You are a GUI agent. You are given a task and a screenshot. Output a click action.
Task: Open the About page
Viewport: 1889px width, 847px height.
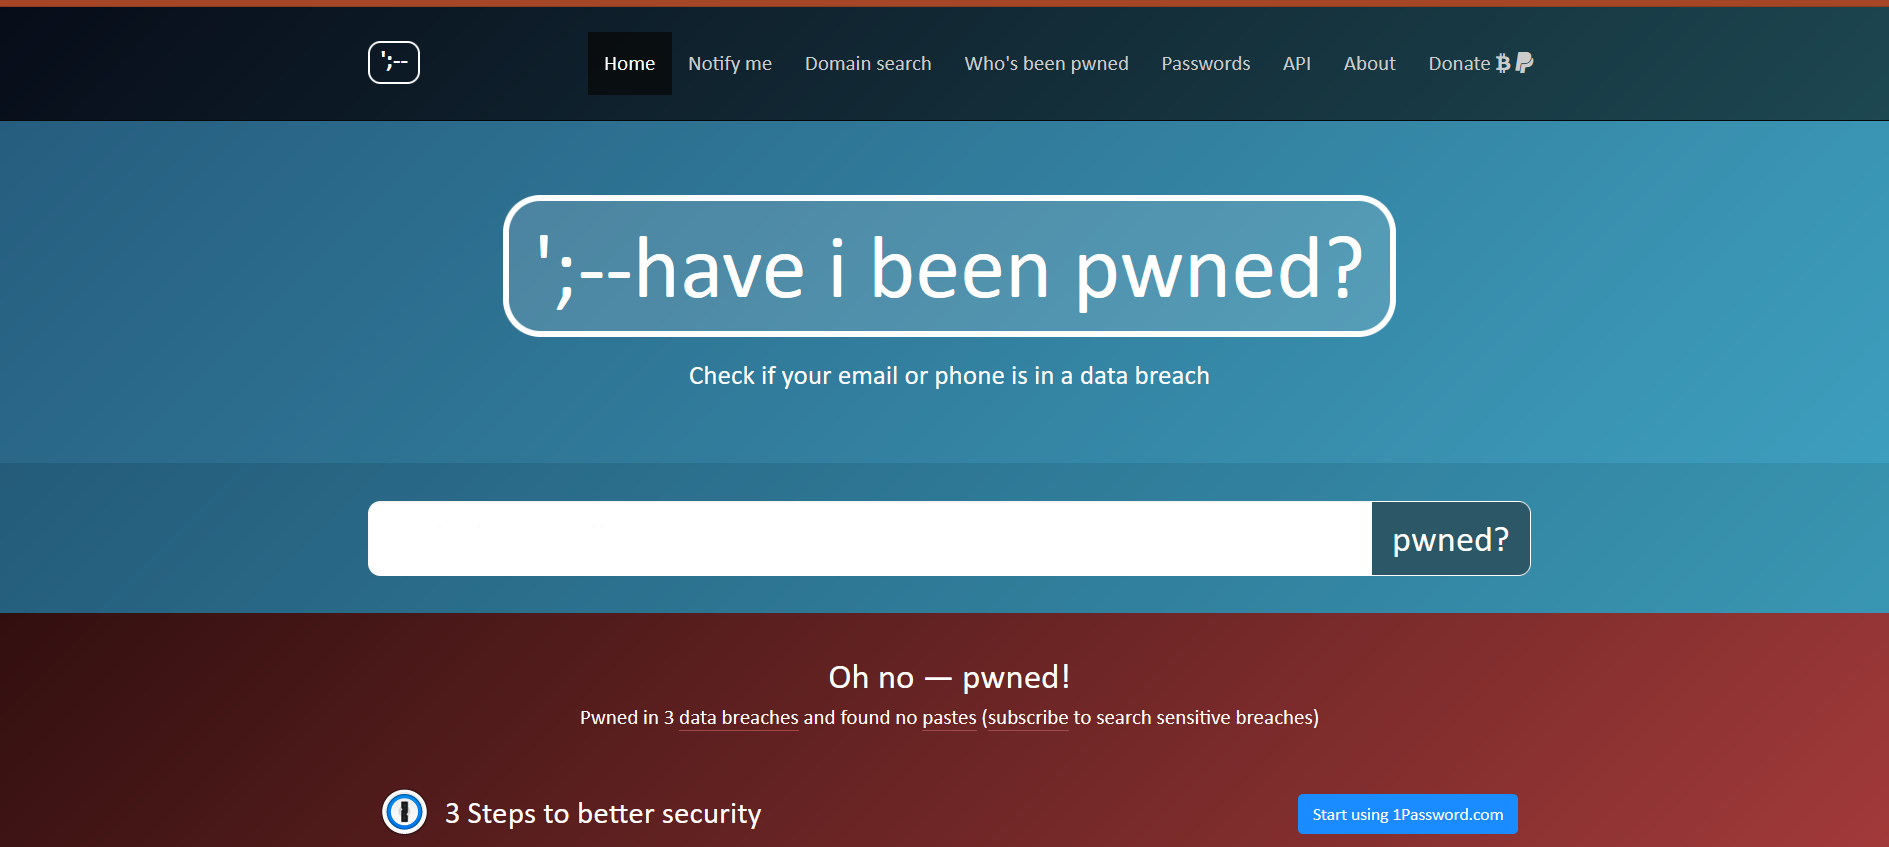point(1369,63)
